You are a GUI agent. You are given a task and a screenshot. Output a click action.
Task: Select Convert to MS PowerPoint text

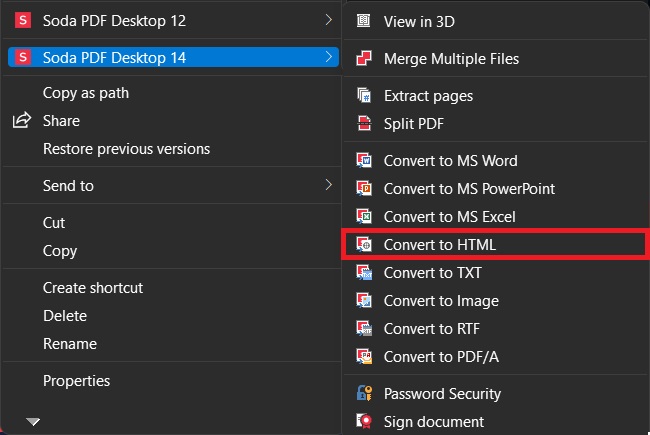pyautogui.click(x=469, y=189)
